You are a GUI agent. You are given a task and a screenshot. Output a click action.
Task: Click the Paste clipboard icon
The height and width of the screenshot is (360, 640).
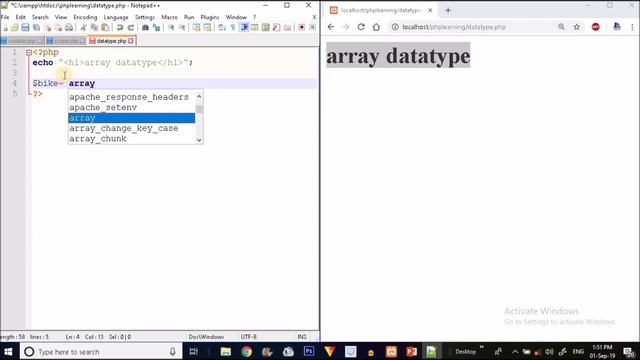[x=105, y=28]
